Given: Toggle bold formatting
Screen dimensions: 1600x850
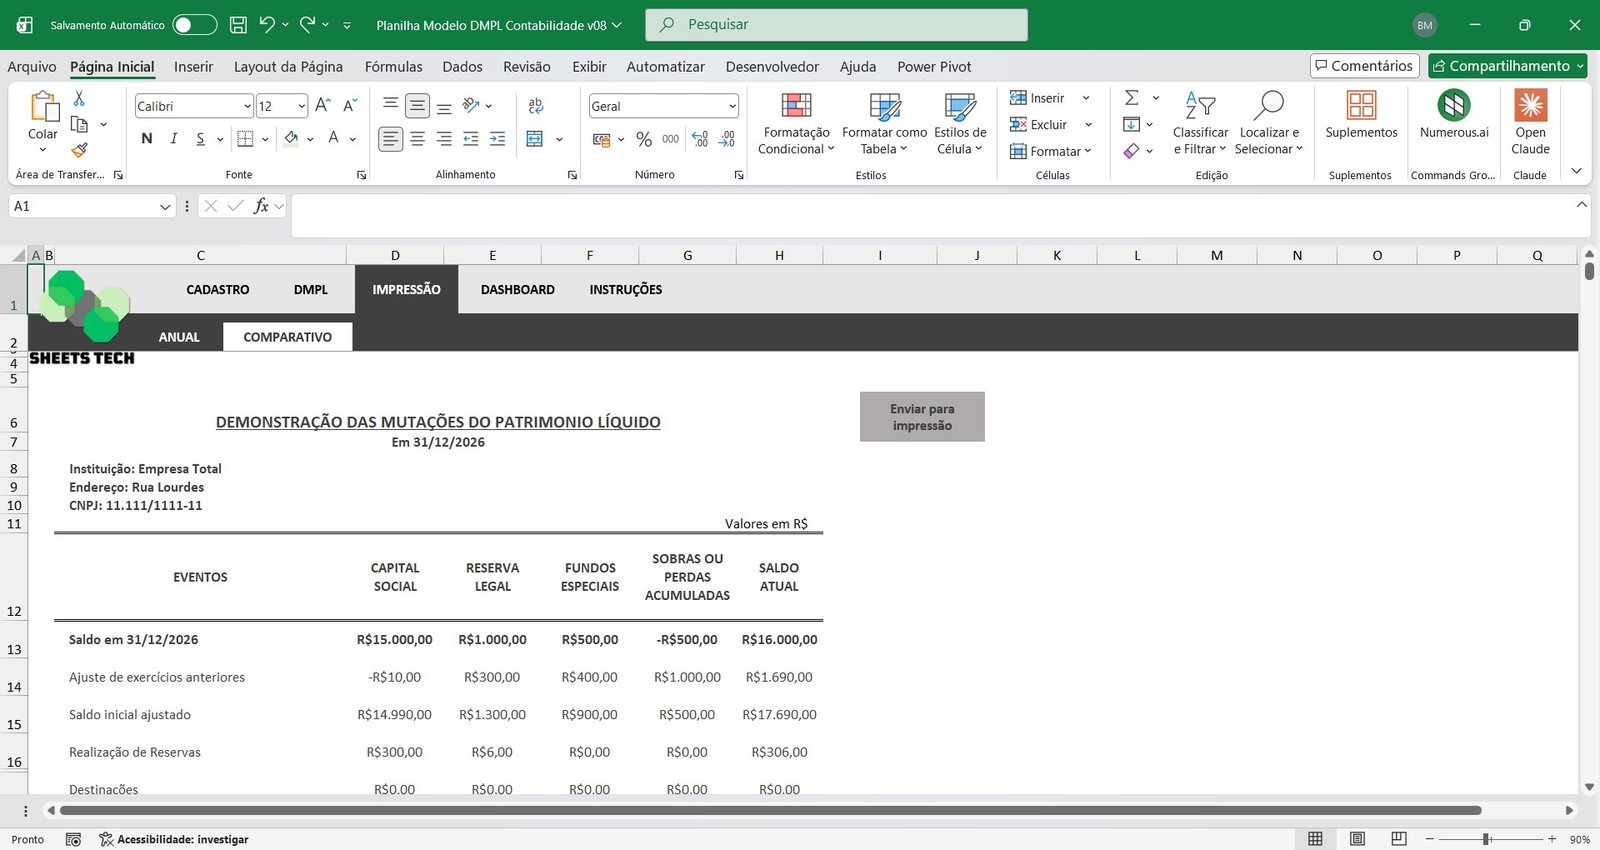Looking at the screenshot, I should point(147,139).
